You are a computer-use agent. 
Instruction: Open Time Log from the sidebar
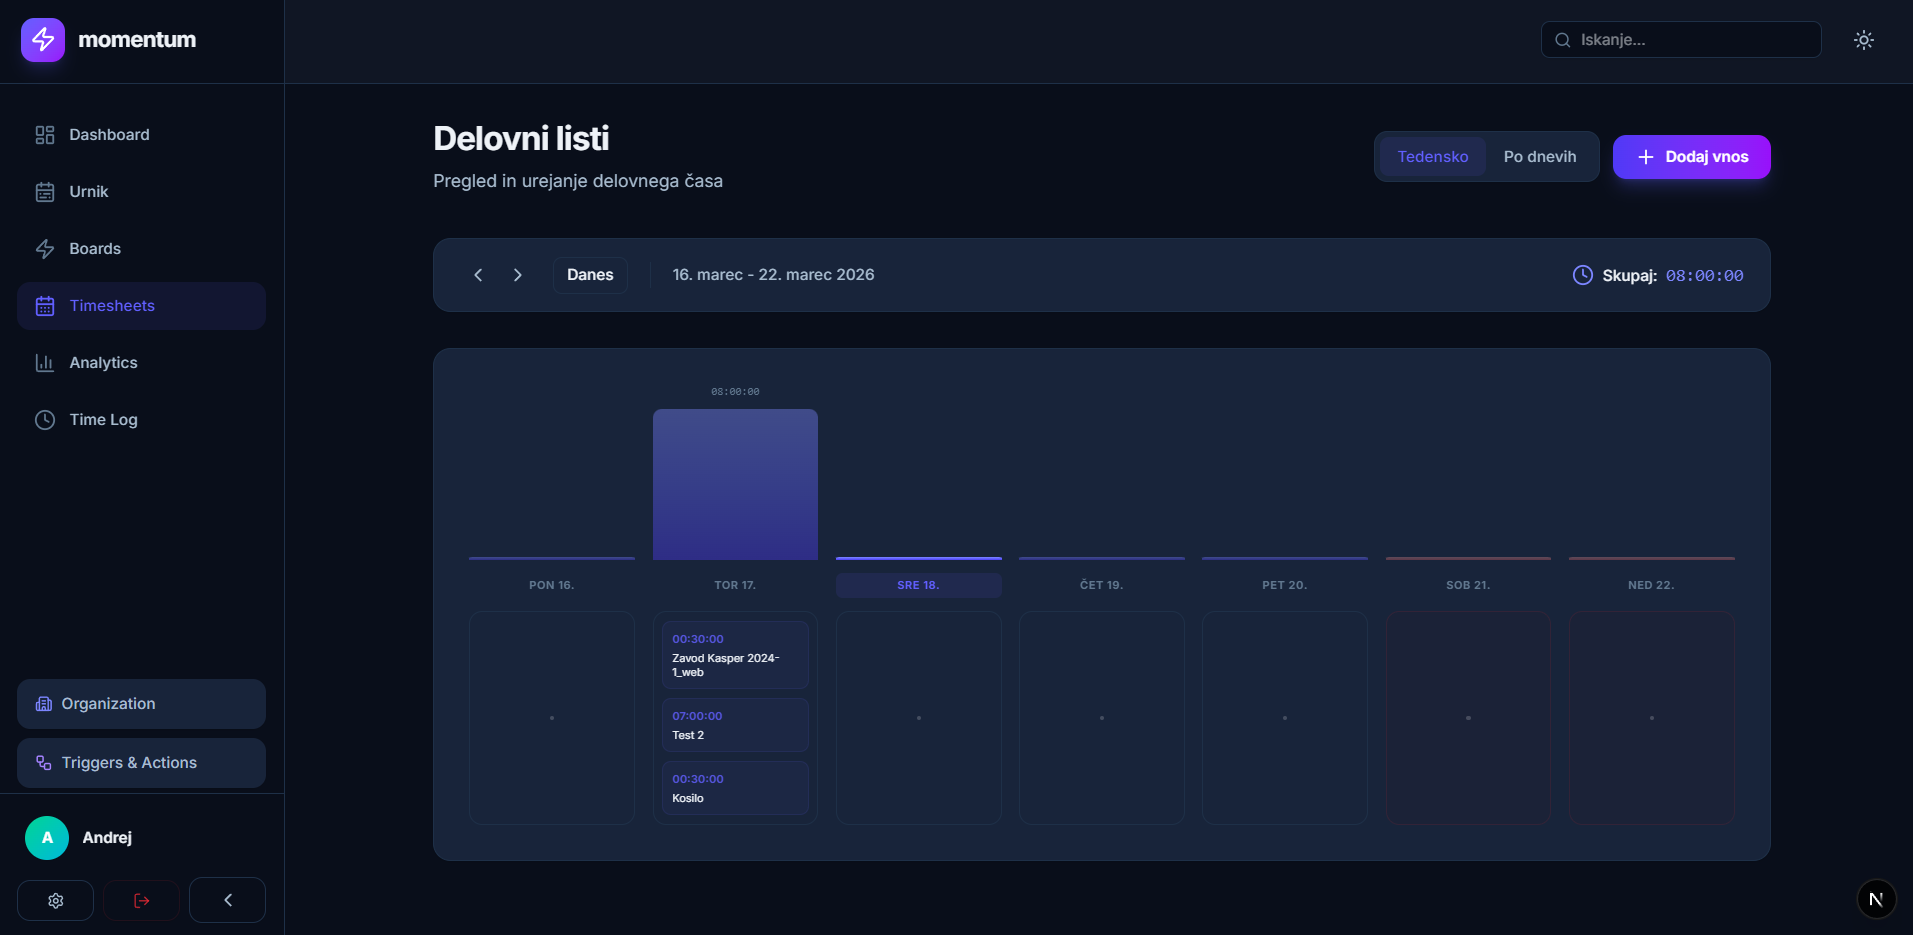(x=103, y=420)
